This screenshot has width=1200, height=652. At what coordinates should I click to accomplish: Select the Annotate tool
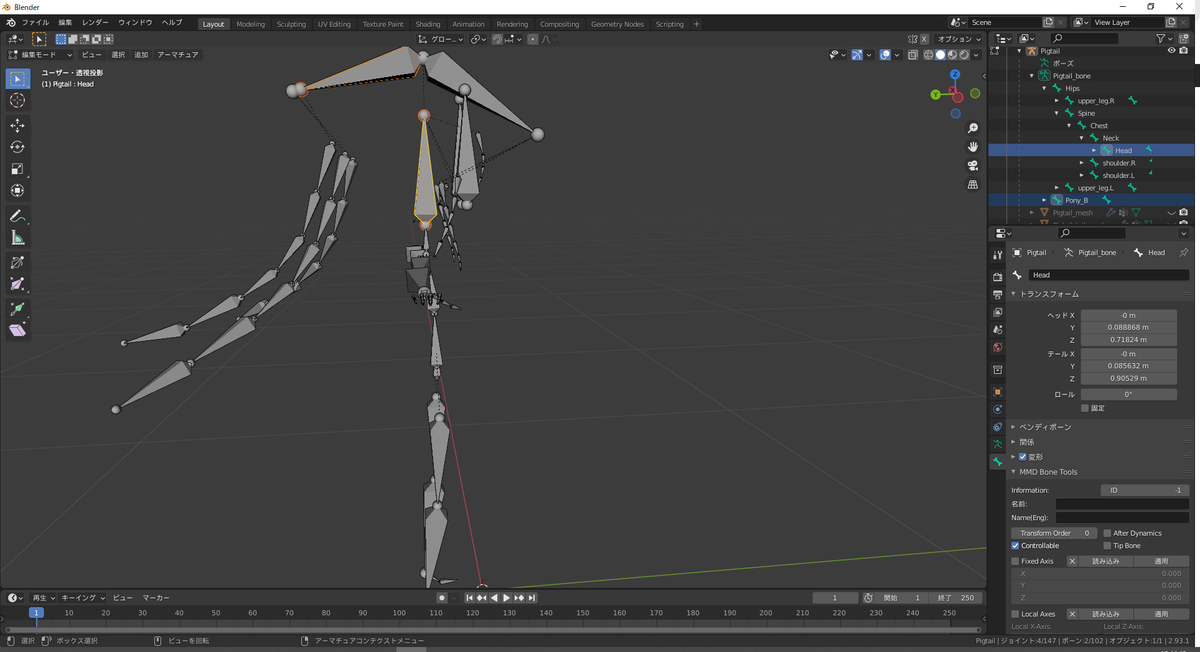pyautogui.click(x=17, y=216)
